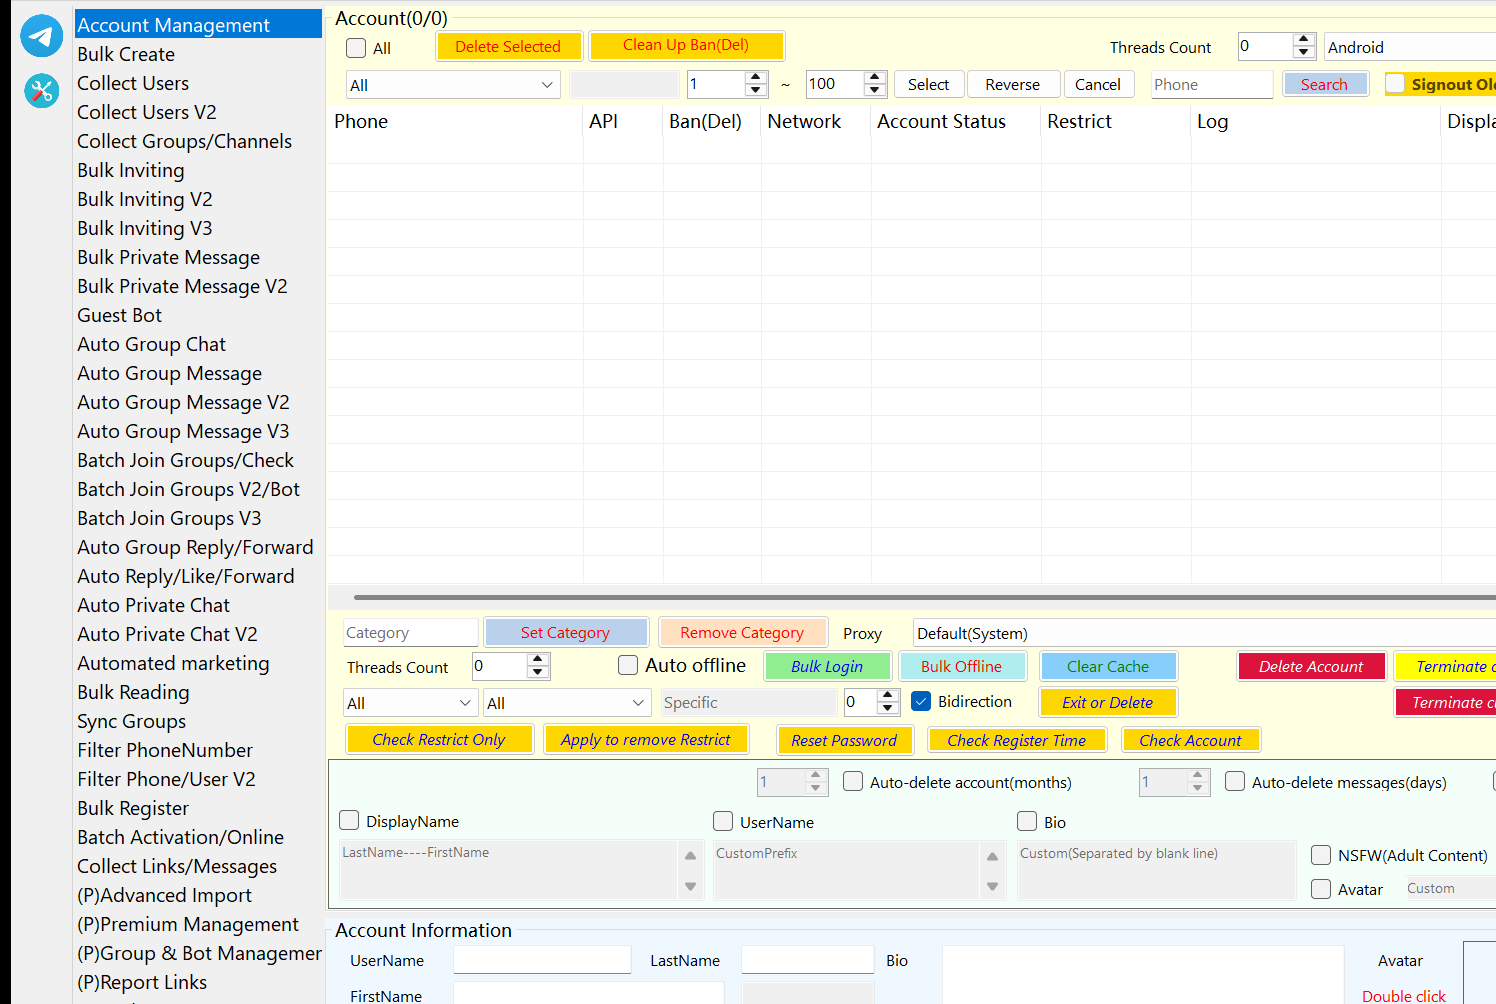Screen dimensions: 1496x1004
Task: Check the Avatar checkbox
Action: pos(1321,889)
